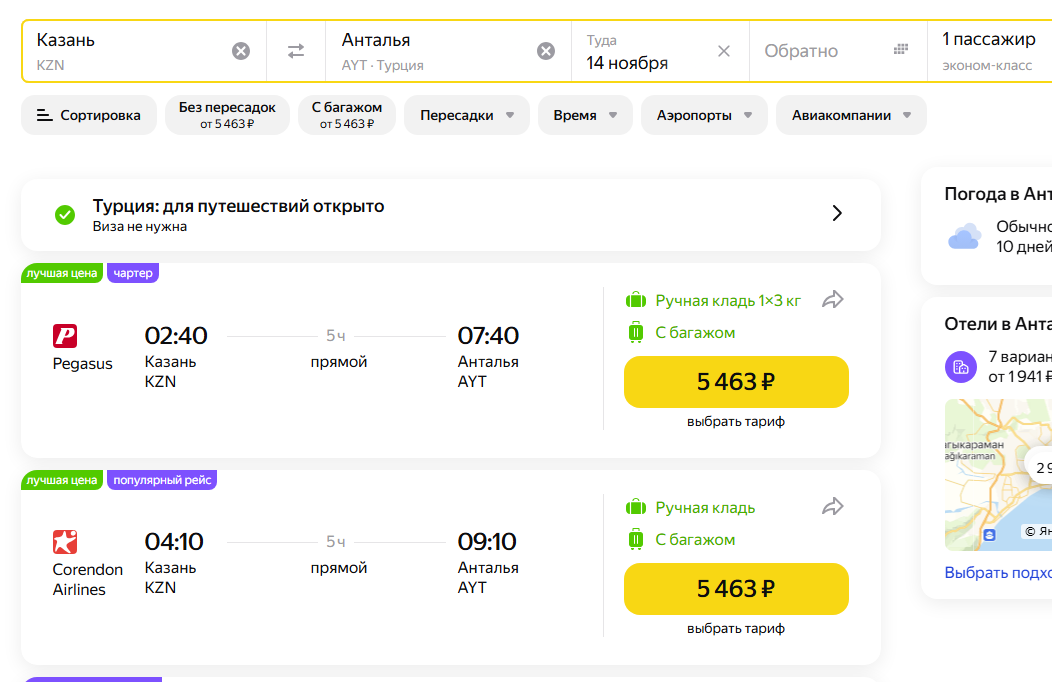Open the return date calendar icon
1052x682 pixels.
901,49
